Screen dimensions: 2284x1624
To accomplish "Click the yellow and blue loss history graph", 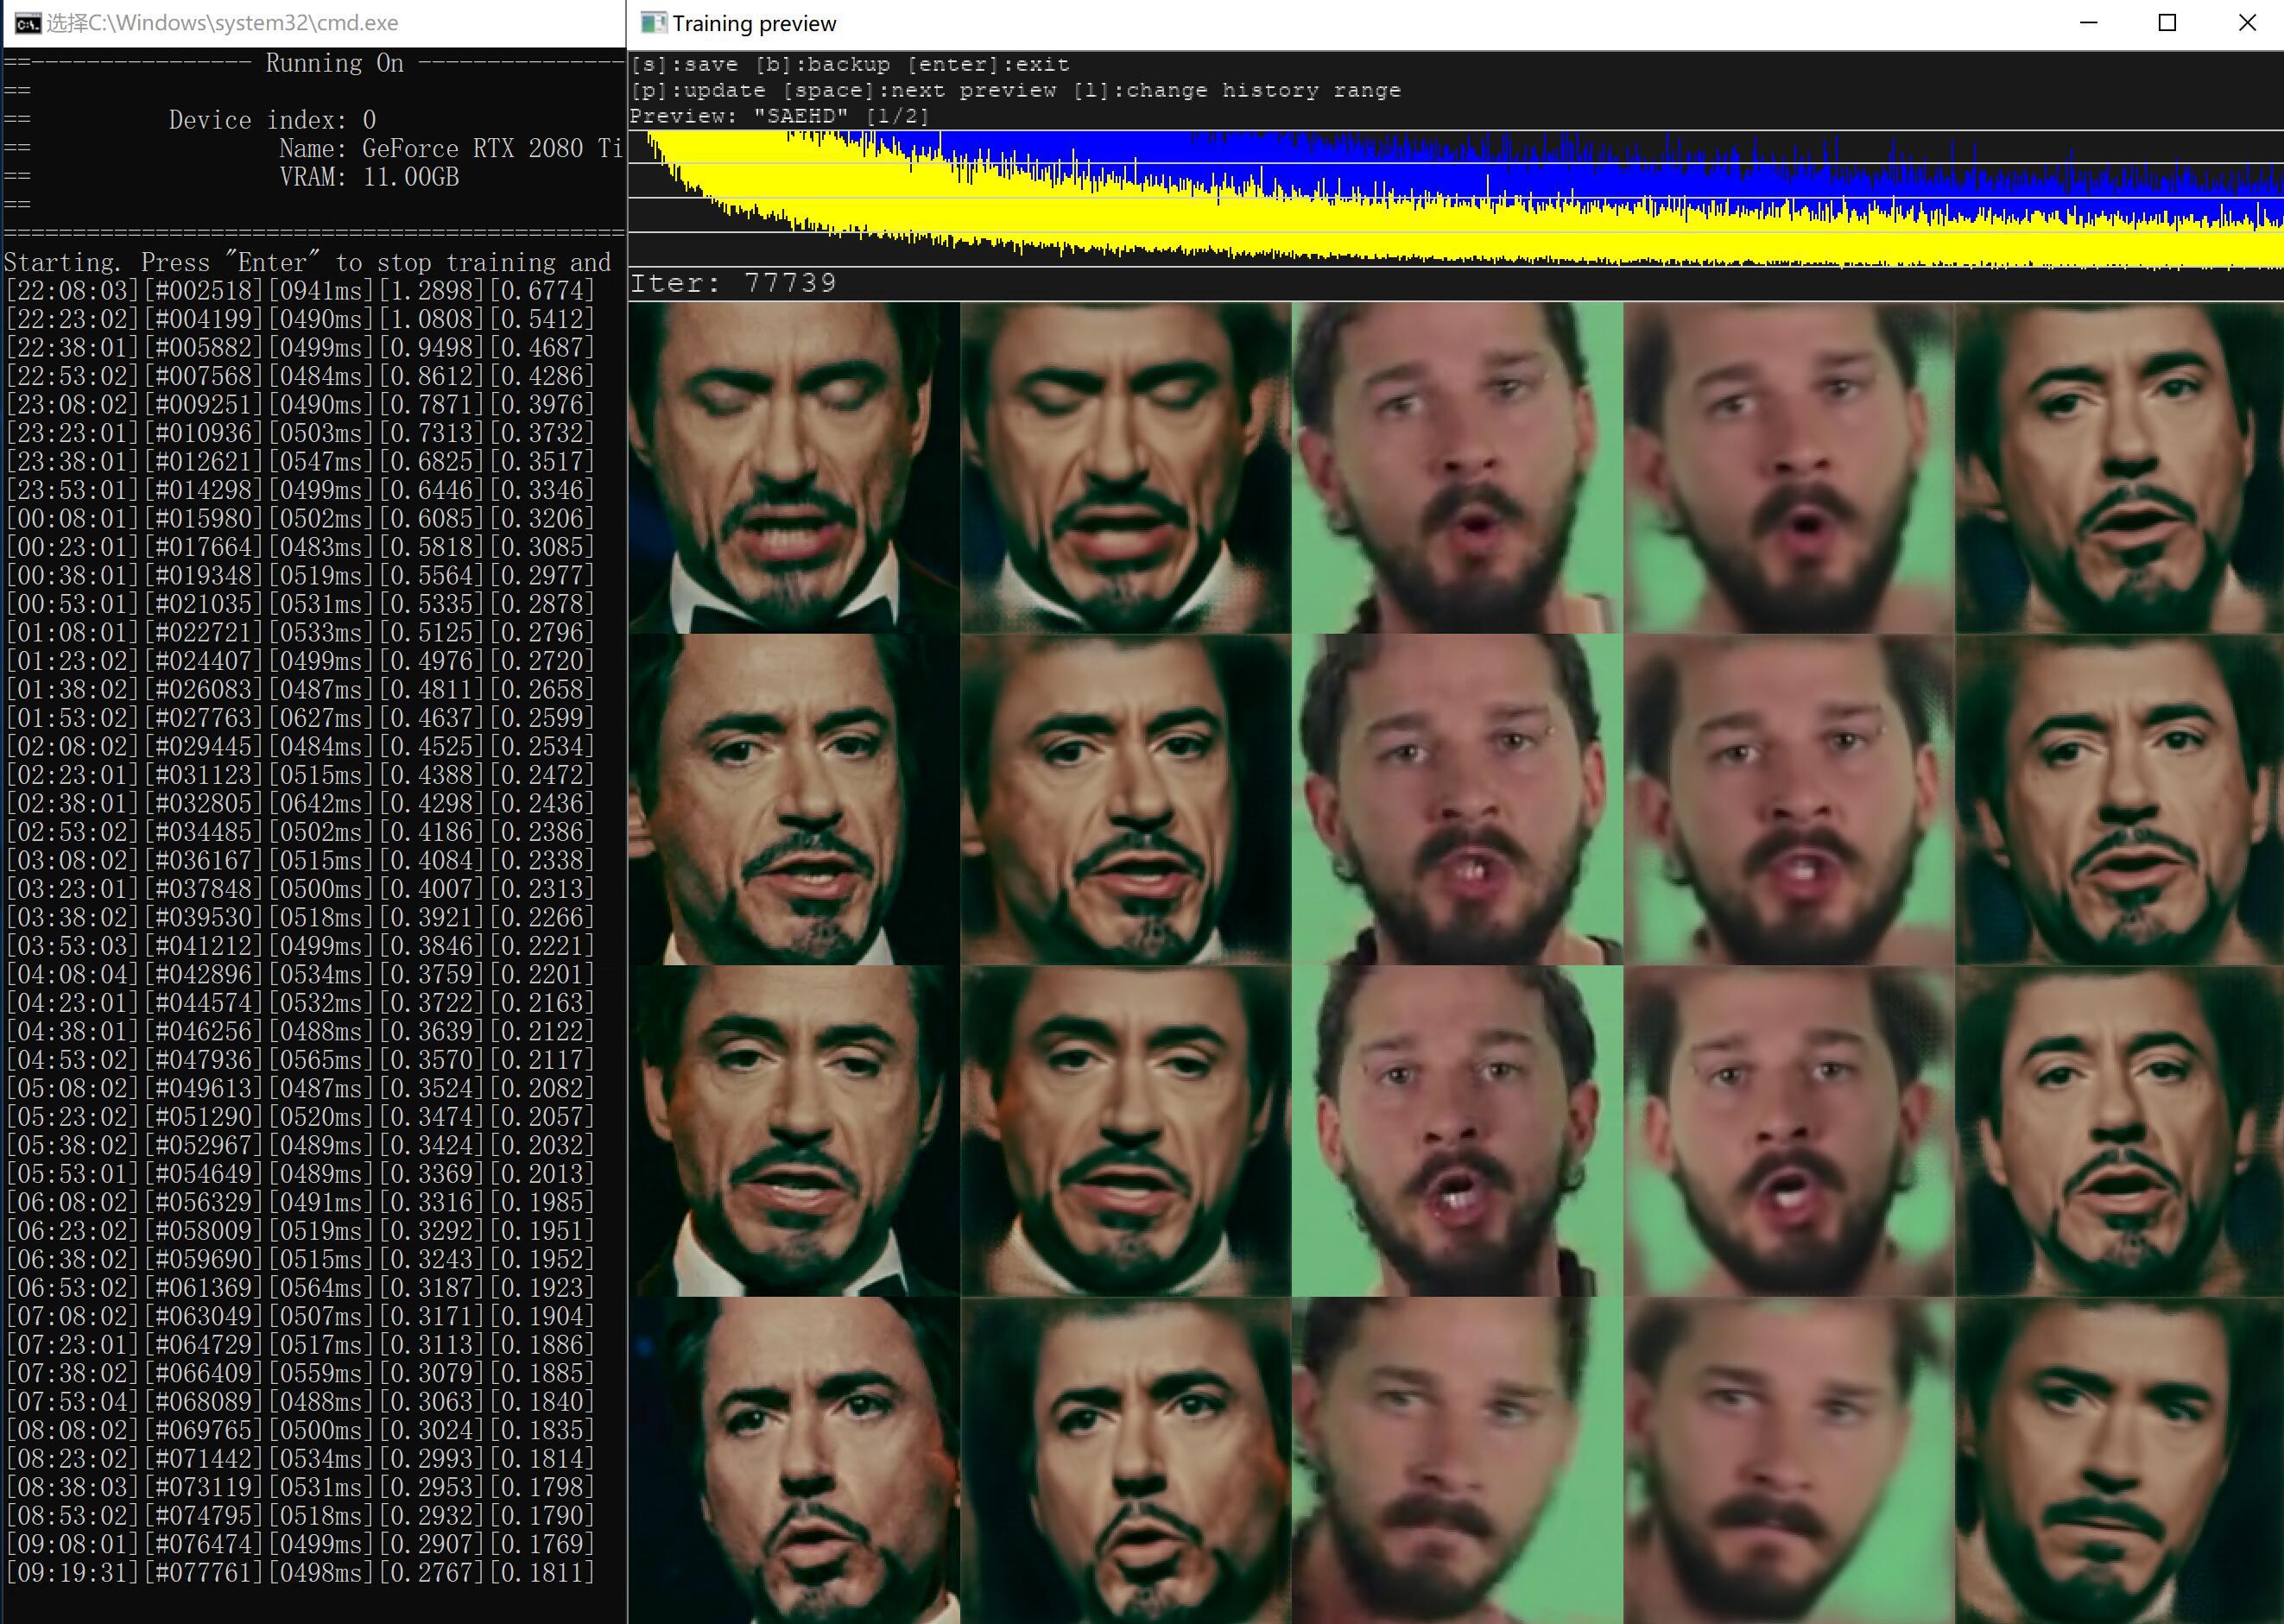I will coord(1456,199).
